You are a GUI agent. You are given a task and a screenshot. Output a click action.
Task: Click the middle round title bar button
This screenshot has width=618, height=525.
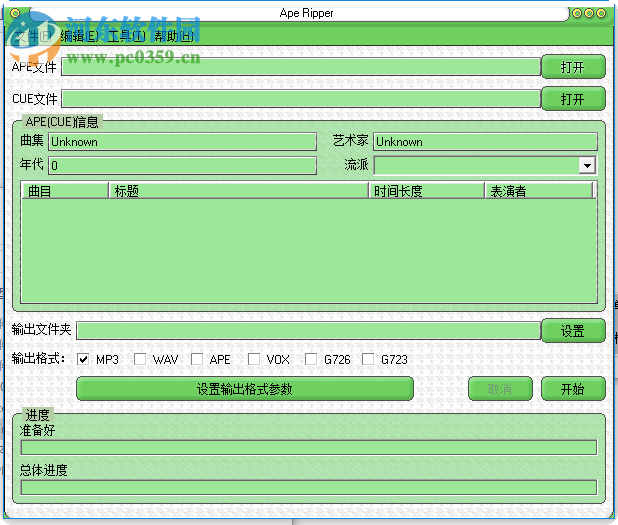(x=589, y=13)
